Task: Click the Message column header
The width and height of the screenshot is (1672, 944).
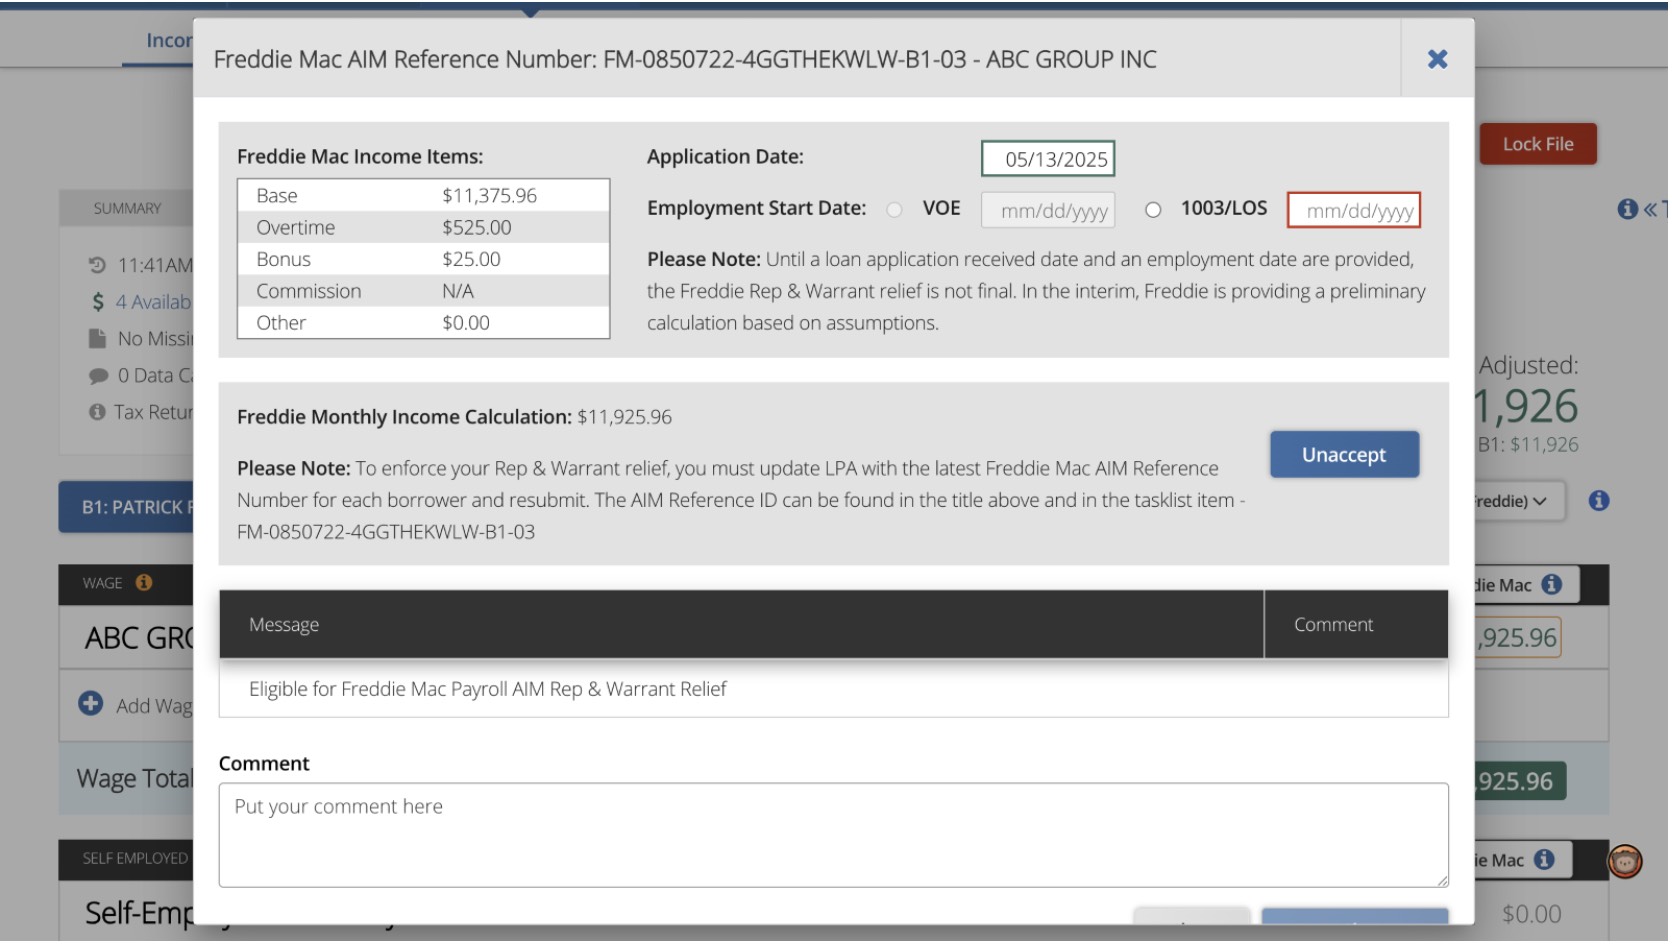Action: coord(743,626)
